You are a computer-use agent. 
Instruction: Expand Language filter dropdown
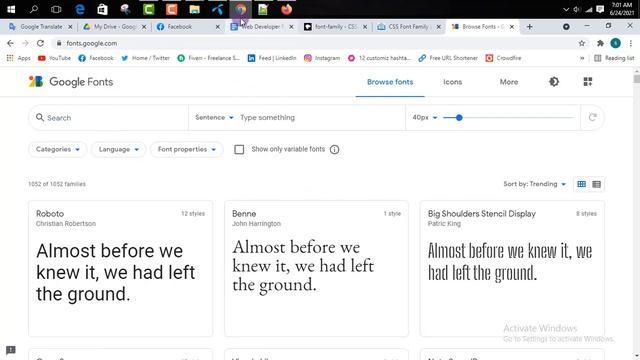[x=118, y=149]
